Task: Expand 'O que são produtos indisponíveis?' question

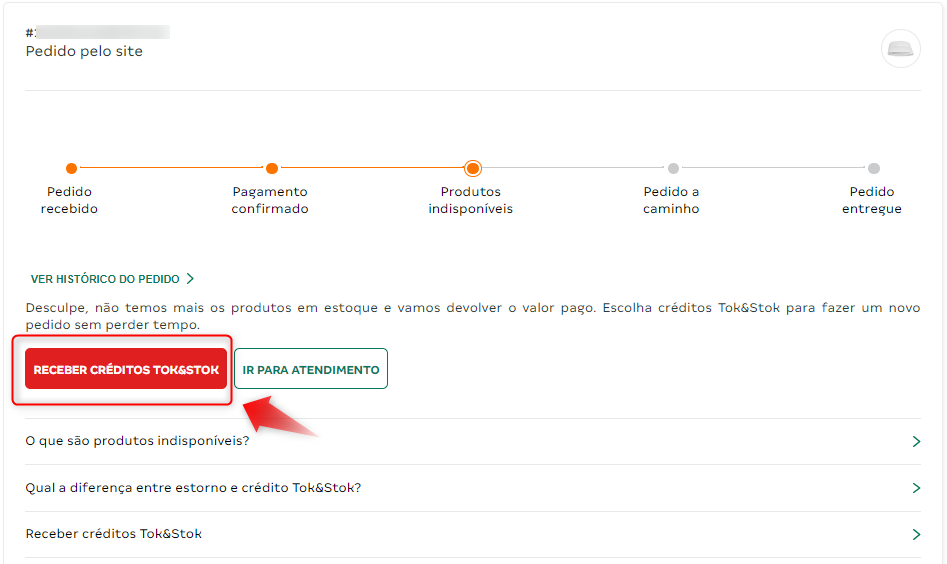Action: tap(473, 441)
